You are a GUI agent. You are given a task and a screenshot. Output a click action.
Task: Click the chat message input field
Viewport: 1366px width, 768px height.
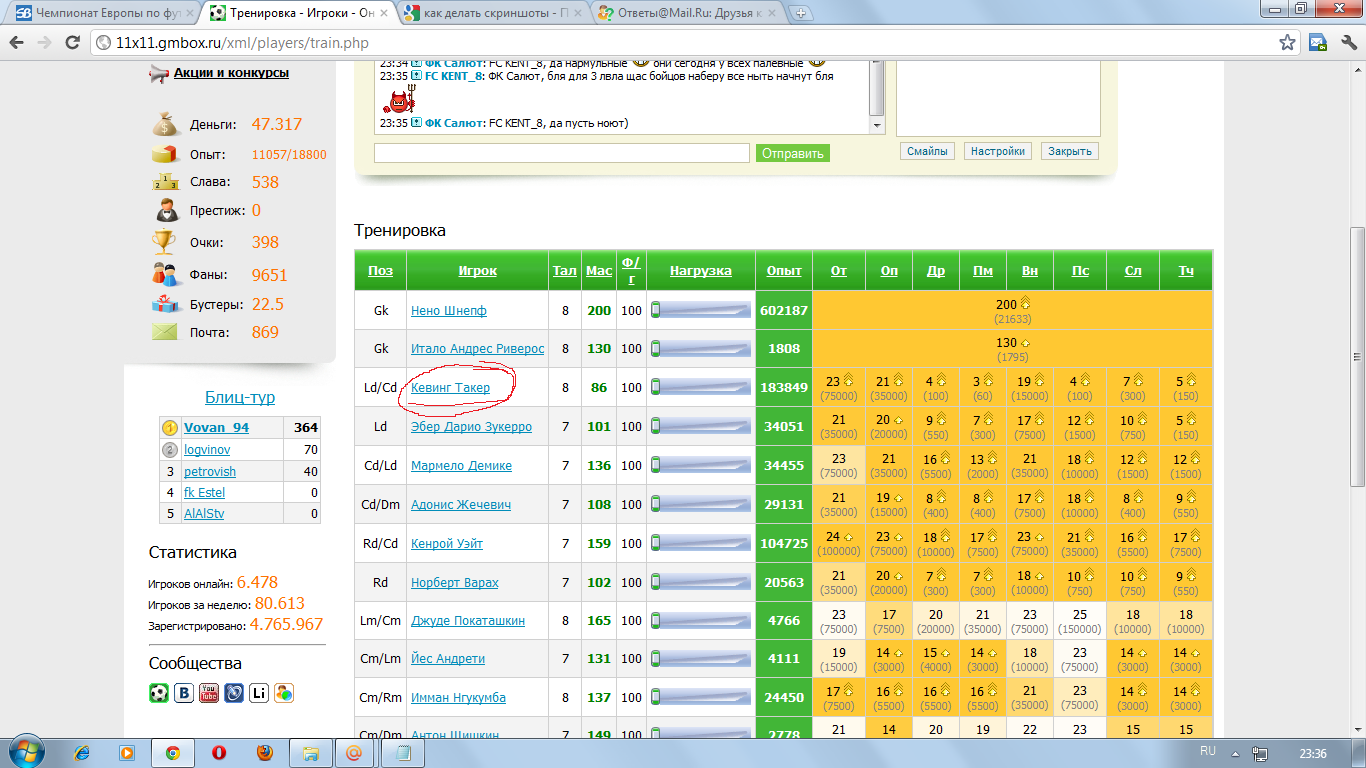pos(561,153)
